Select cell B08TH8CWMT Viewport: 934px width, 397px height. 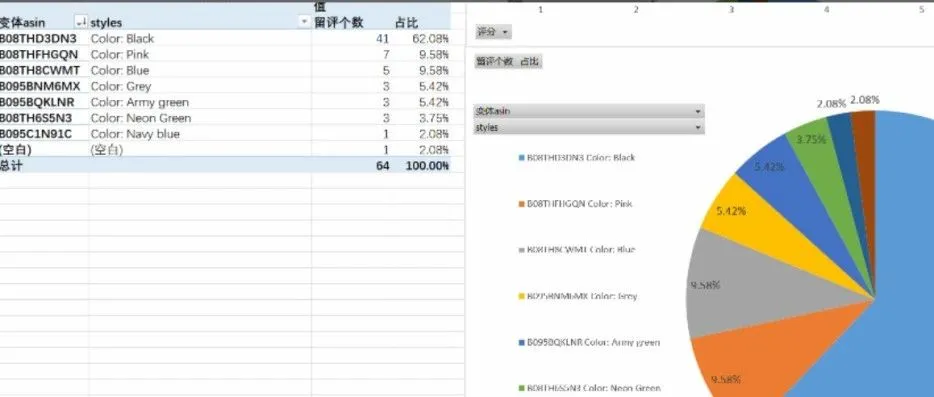[39, 70]
